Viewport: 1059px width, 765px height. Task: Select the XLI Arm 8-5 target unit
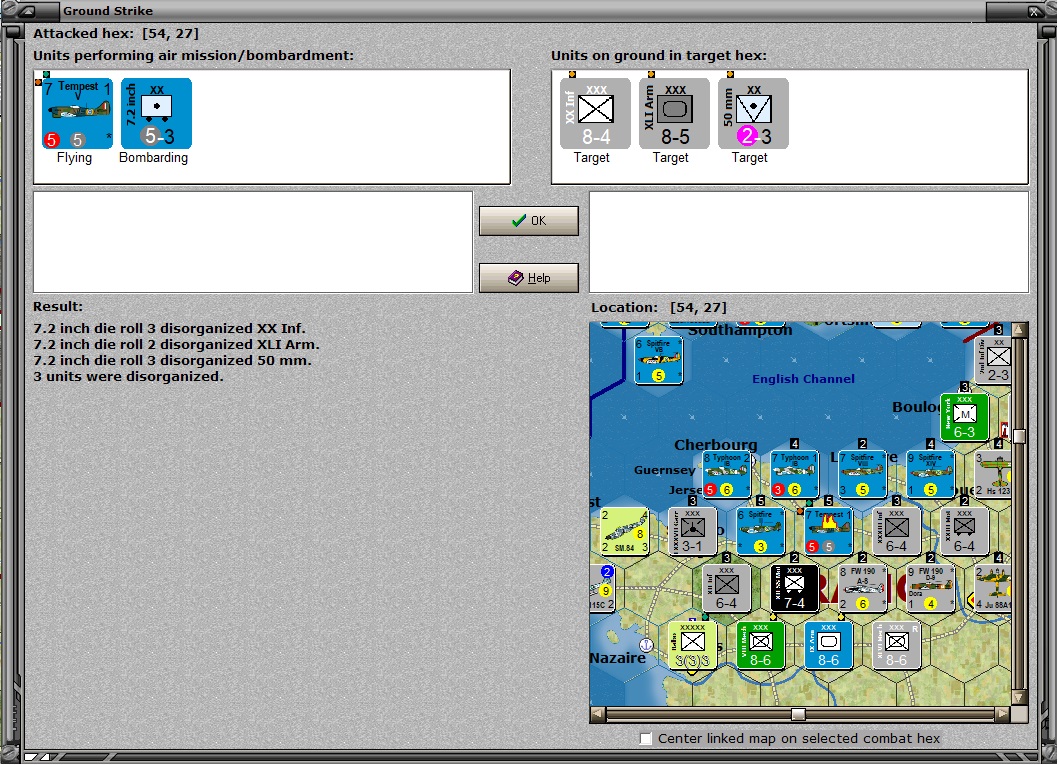pyautogui.click(x=674, y=113)
